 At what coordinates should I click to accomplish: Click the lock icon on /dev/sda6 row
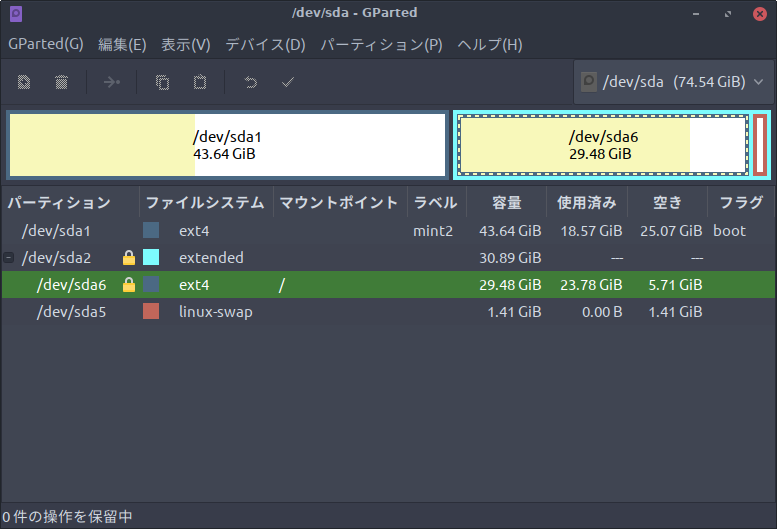click(129, 285)
